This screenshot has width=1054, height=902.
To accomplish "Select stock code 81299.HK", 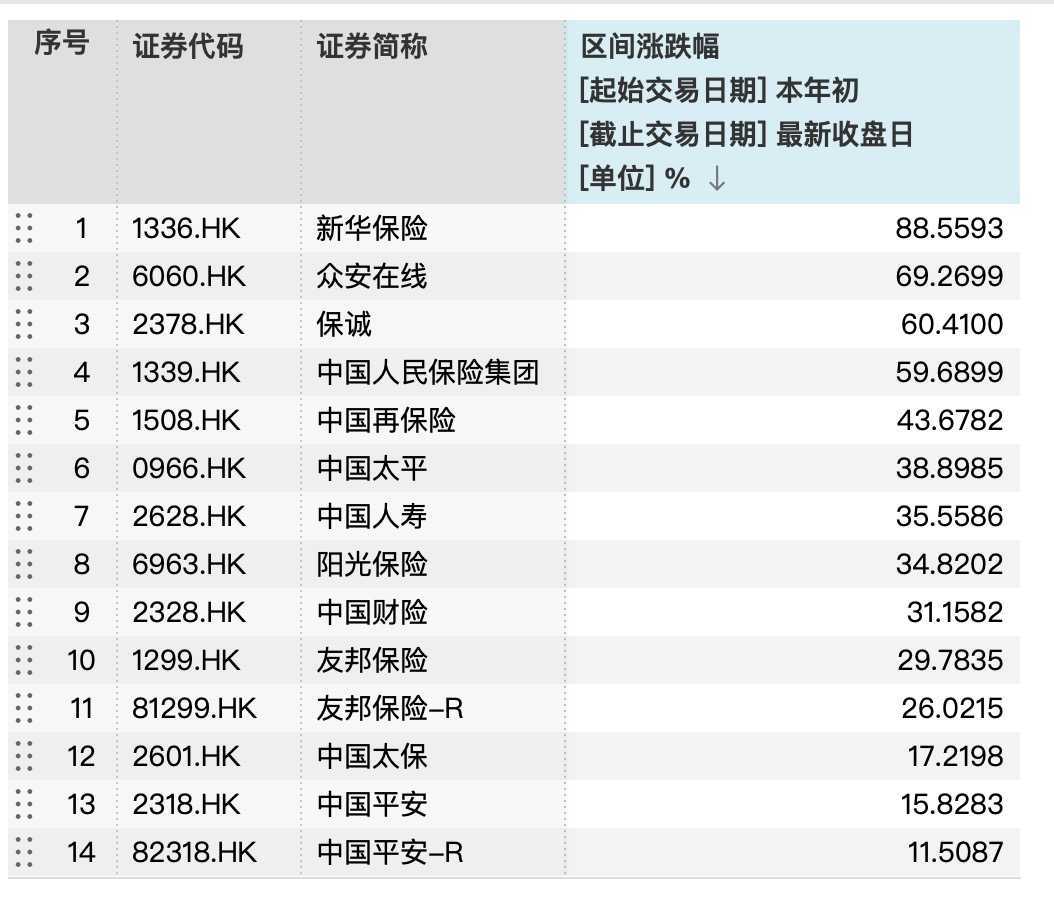I will (194, 709).
